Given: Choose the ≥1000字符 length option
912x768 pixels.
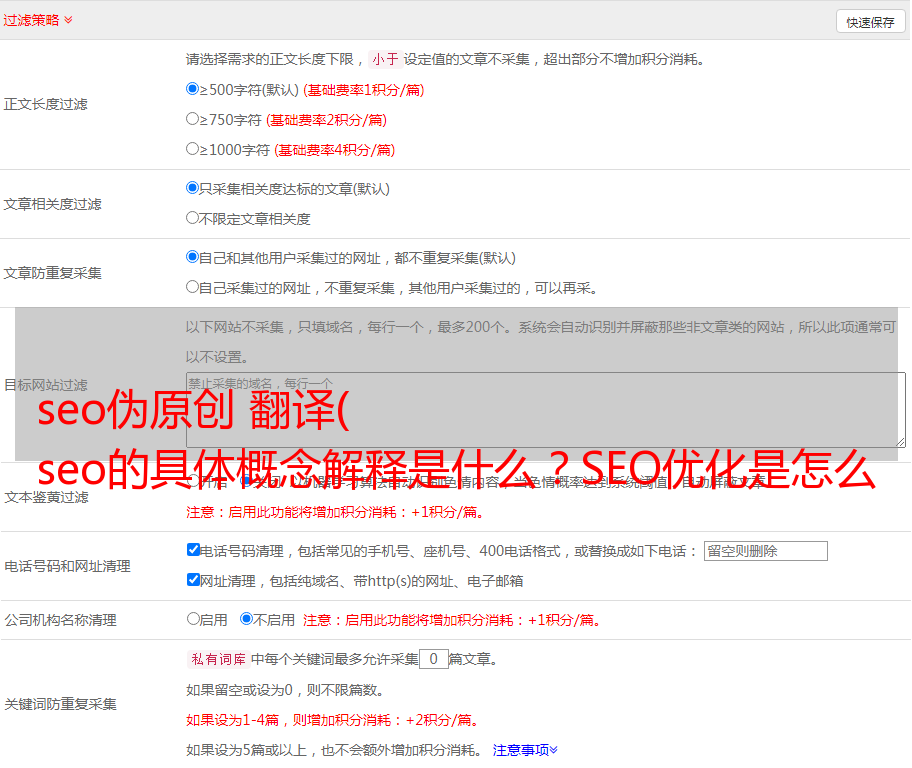Looking at the screenshot, I should tap(193, 149).
